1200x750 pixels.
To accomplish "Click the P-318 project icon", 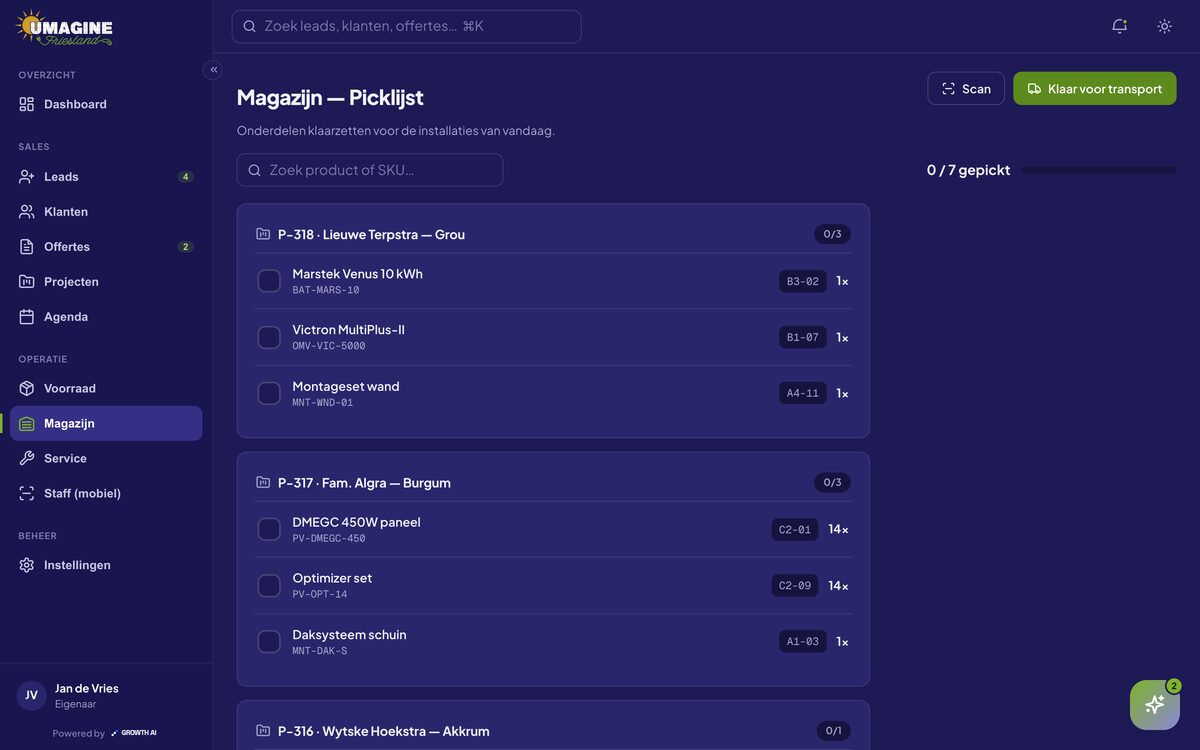I will coord(263,234).
